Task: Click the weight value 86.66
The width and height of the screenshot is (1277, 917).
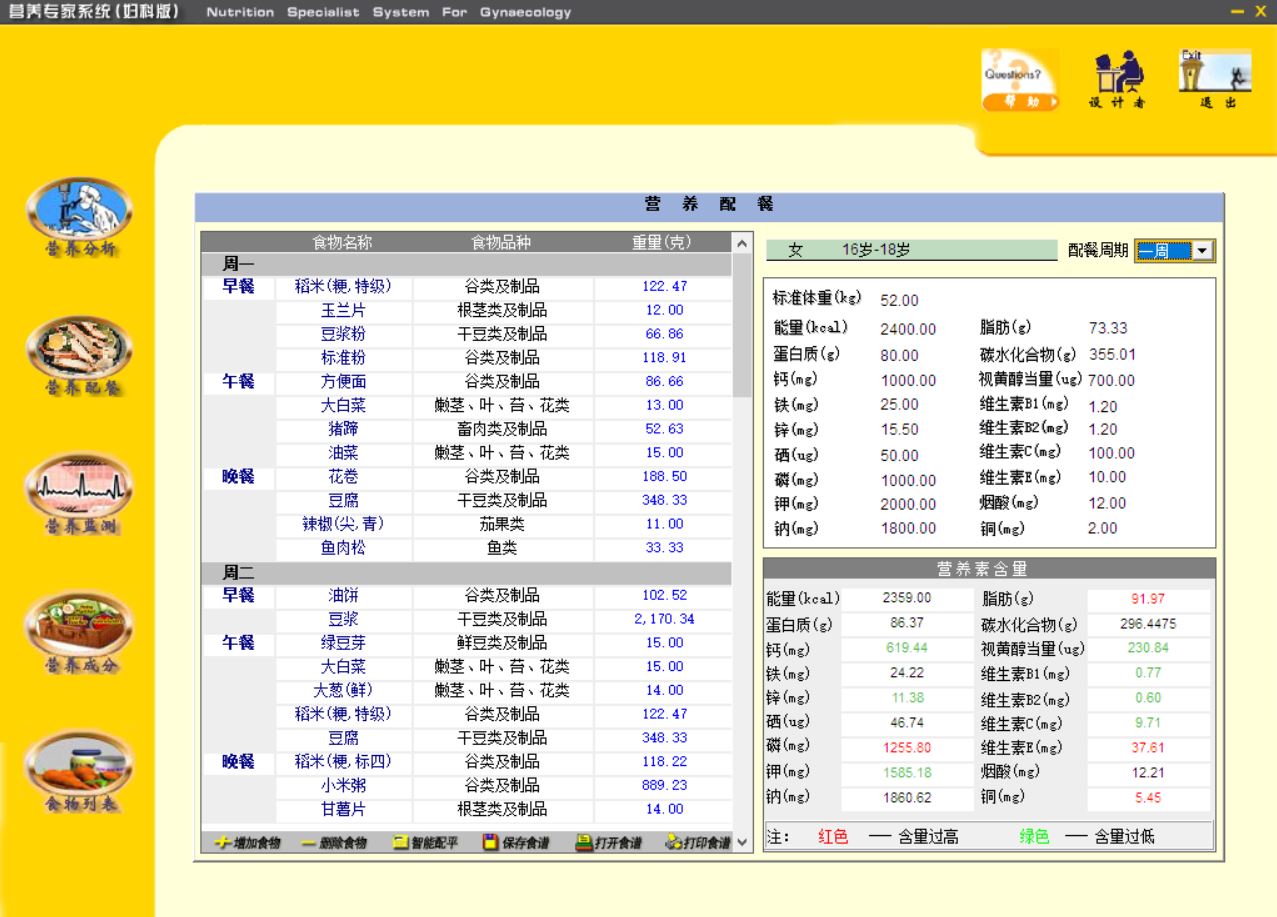Action: point(664,381)
